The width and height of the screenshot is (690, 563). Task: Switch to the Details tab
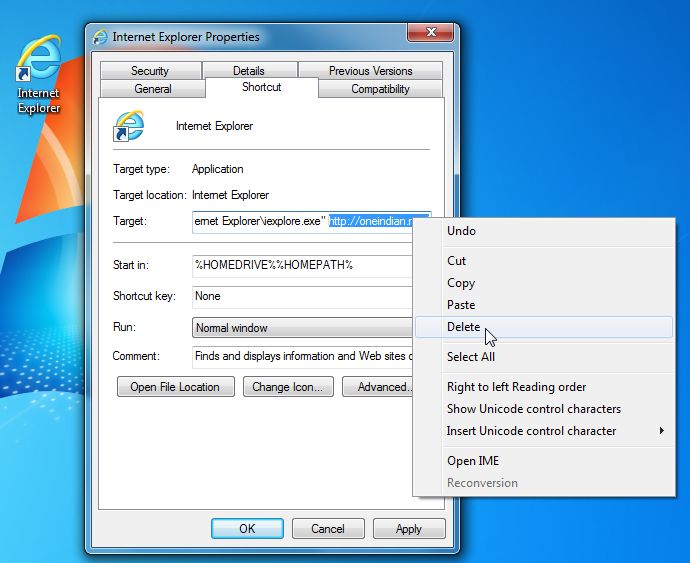(249, 71)
